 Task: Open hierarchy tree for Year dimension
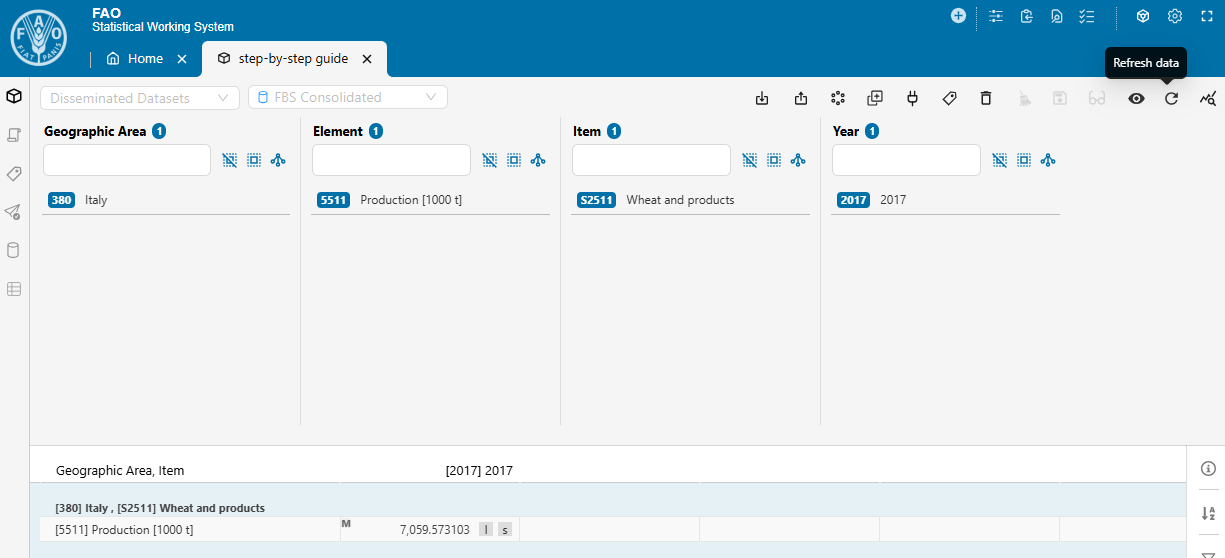1048,160
